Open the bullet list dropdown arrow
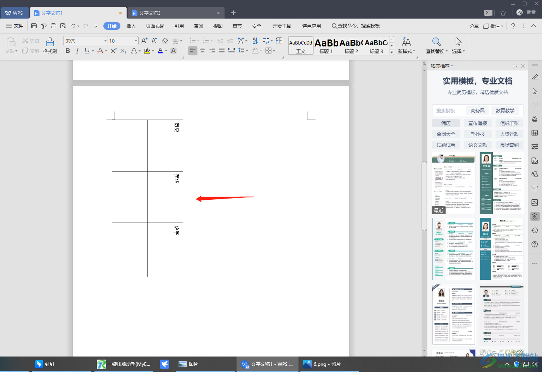Viewport: 542px width, 372px height. pyautogui.click(x=199, y=41)
